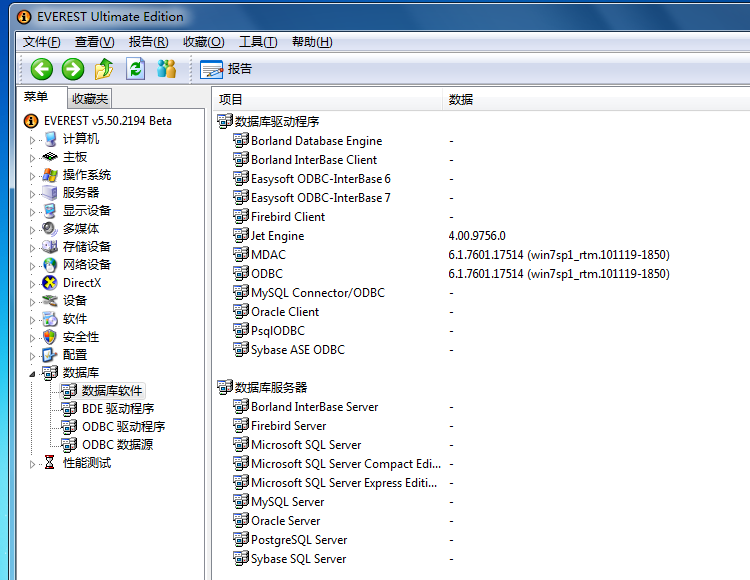Open the 性能测试 hourglass item
750x580 pixels.
click(x=86, y=463)
